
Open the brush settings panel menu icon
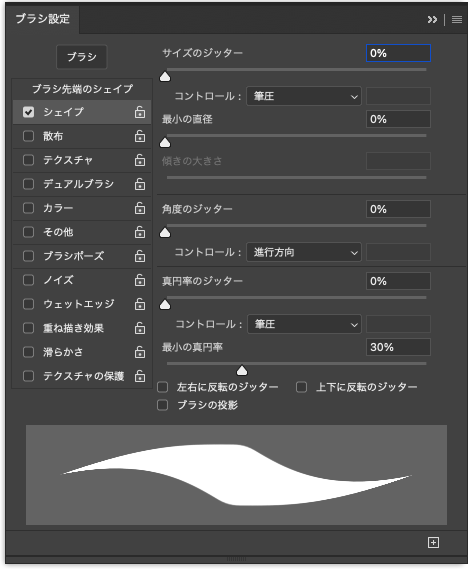pyautogui.click(x=457, y=19)
